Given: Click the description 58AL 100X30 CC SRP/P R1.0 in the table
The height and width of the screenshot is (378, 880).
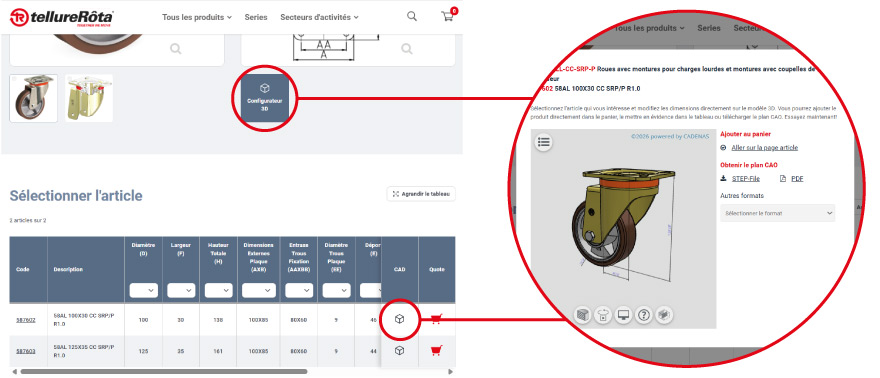Looking at the screenshot, I should tap(83, 320).
